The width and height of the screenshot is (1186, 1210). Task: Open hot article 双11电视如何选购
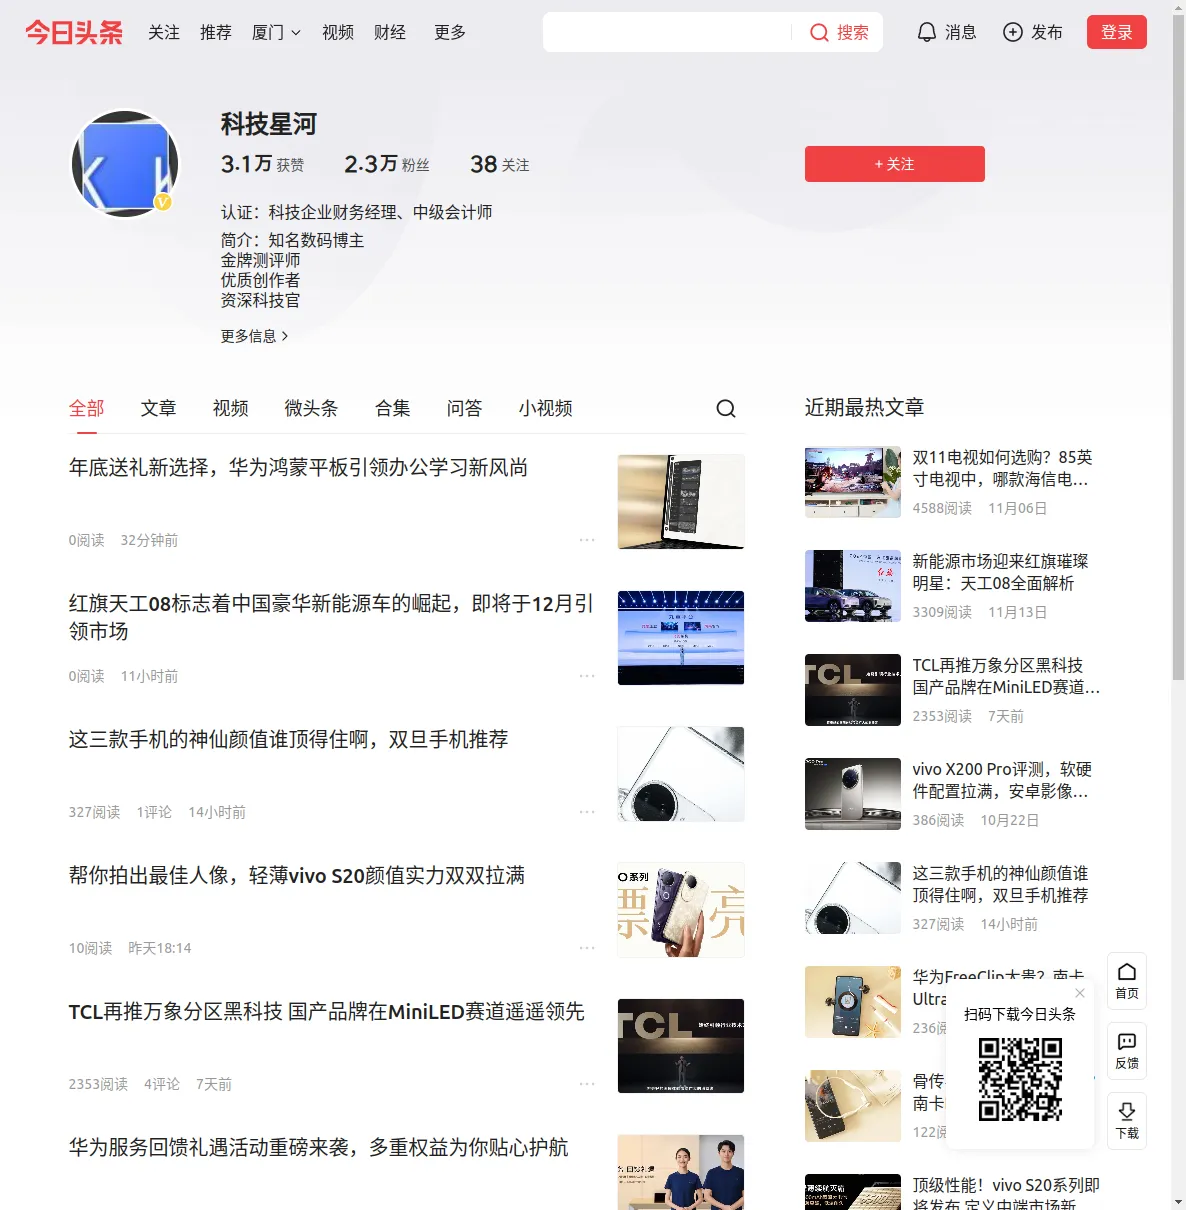tap(1001, 468)
